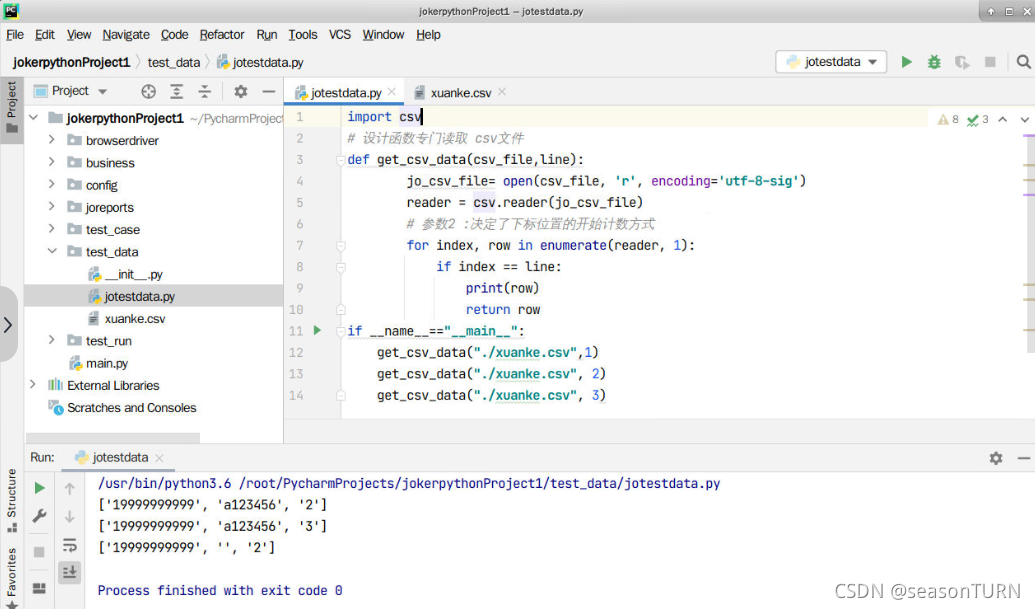Screen dimensions: 1035x609
Task: Click the jokerpythonProject1 breadcrumb
Action: pyautogui.click(x=71, y=63)
